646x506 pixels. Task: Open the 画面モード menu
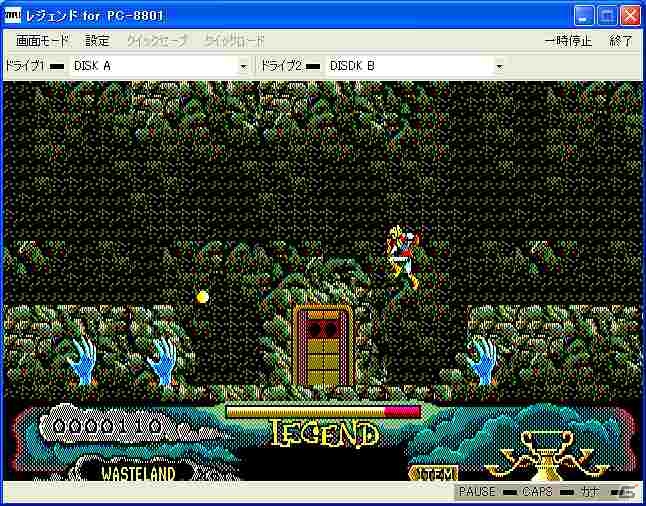click(42, 41)
